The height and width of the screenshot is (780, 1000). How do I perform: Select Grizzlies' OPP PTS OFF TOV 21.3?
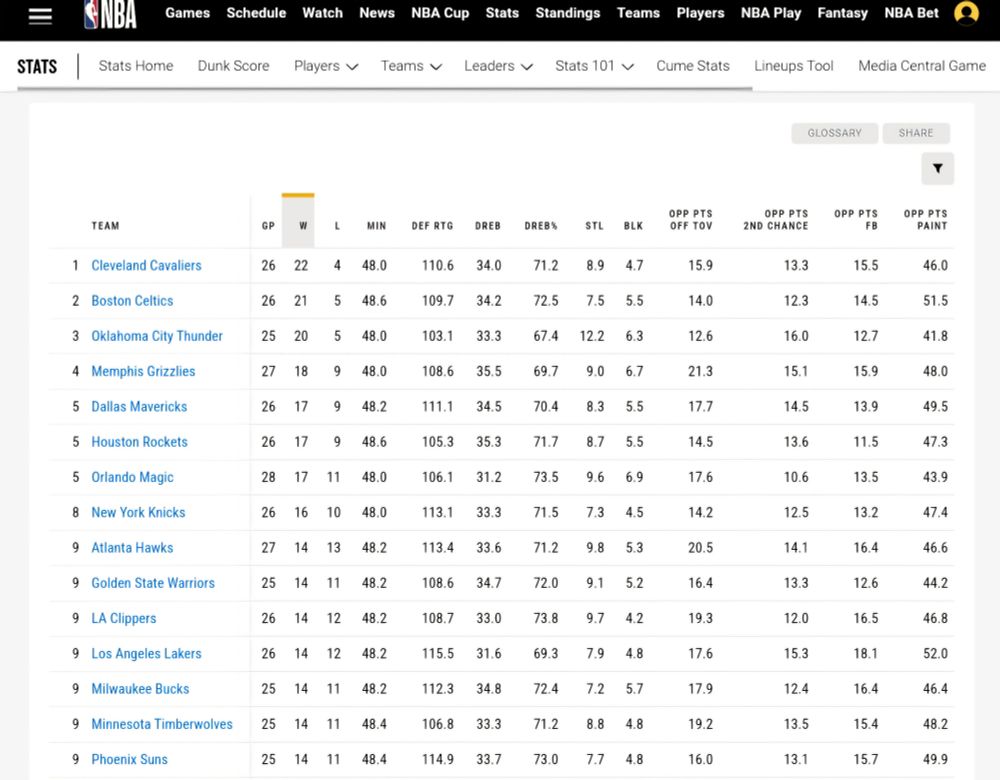[x=700, y=371]
